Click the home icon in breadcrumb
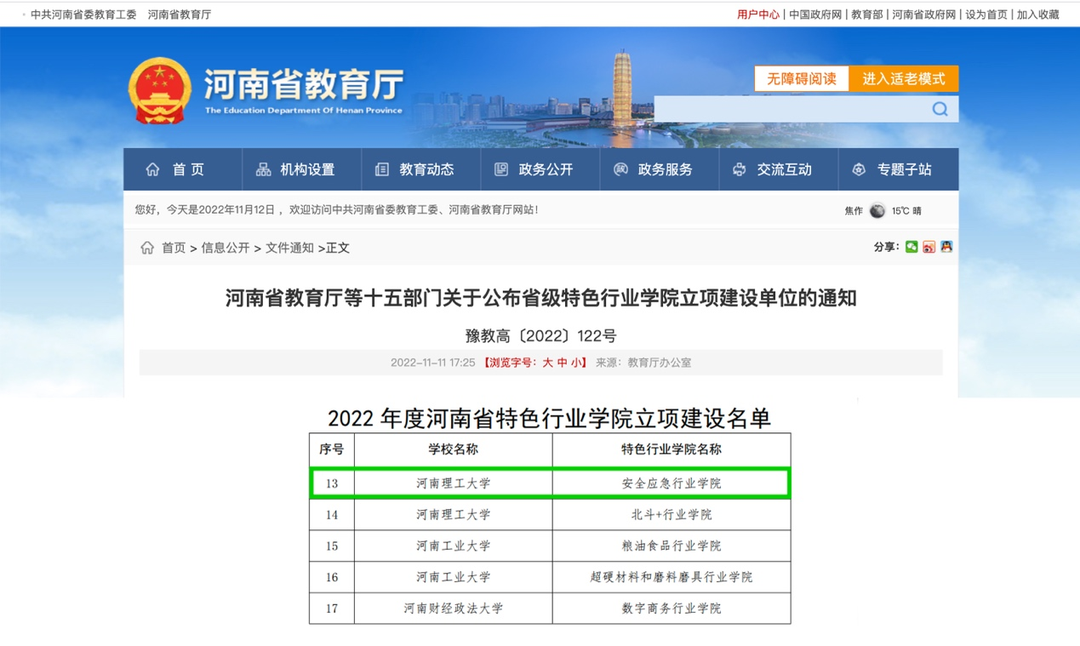The height and width of the screenshot is (646, 1080). pyautogui.click(x=147, y=248)
